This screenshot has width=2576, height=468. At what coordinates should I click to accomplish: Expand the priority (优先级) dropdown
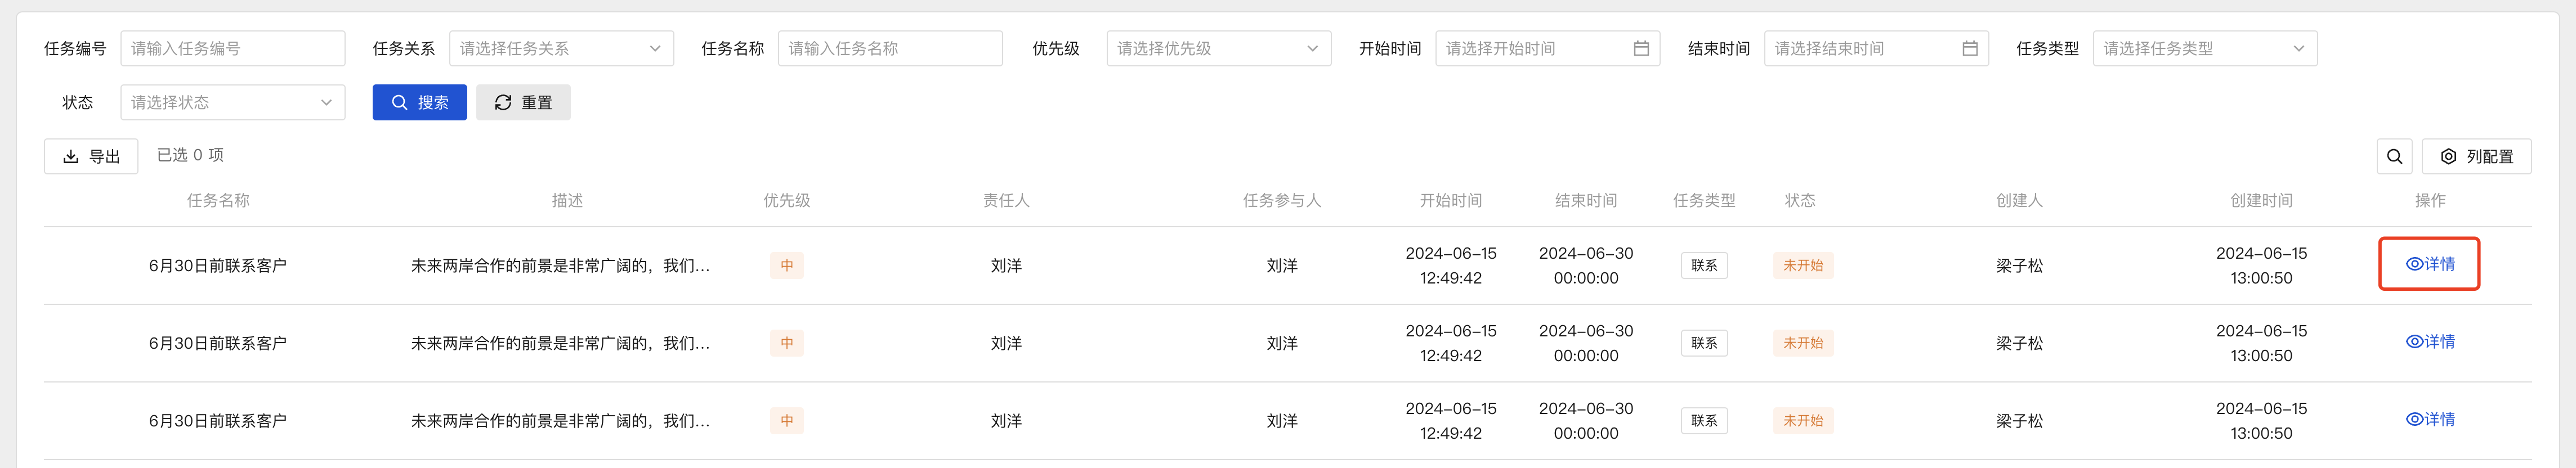[x=1218, y=48]
